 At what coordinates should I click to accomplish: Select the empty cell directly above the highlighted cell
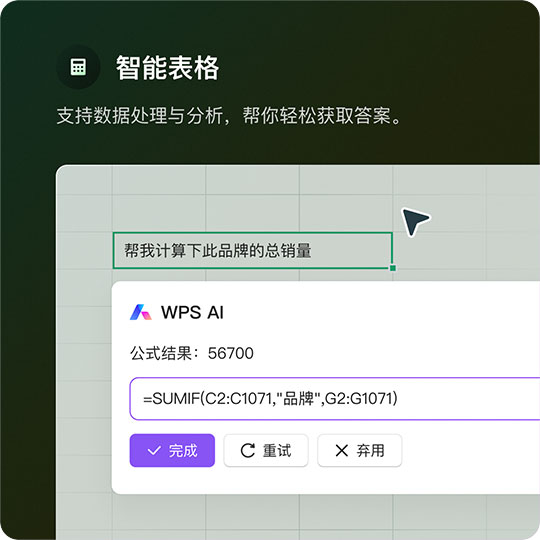(x=253, y=214)
